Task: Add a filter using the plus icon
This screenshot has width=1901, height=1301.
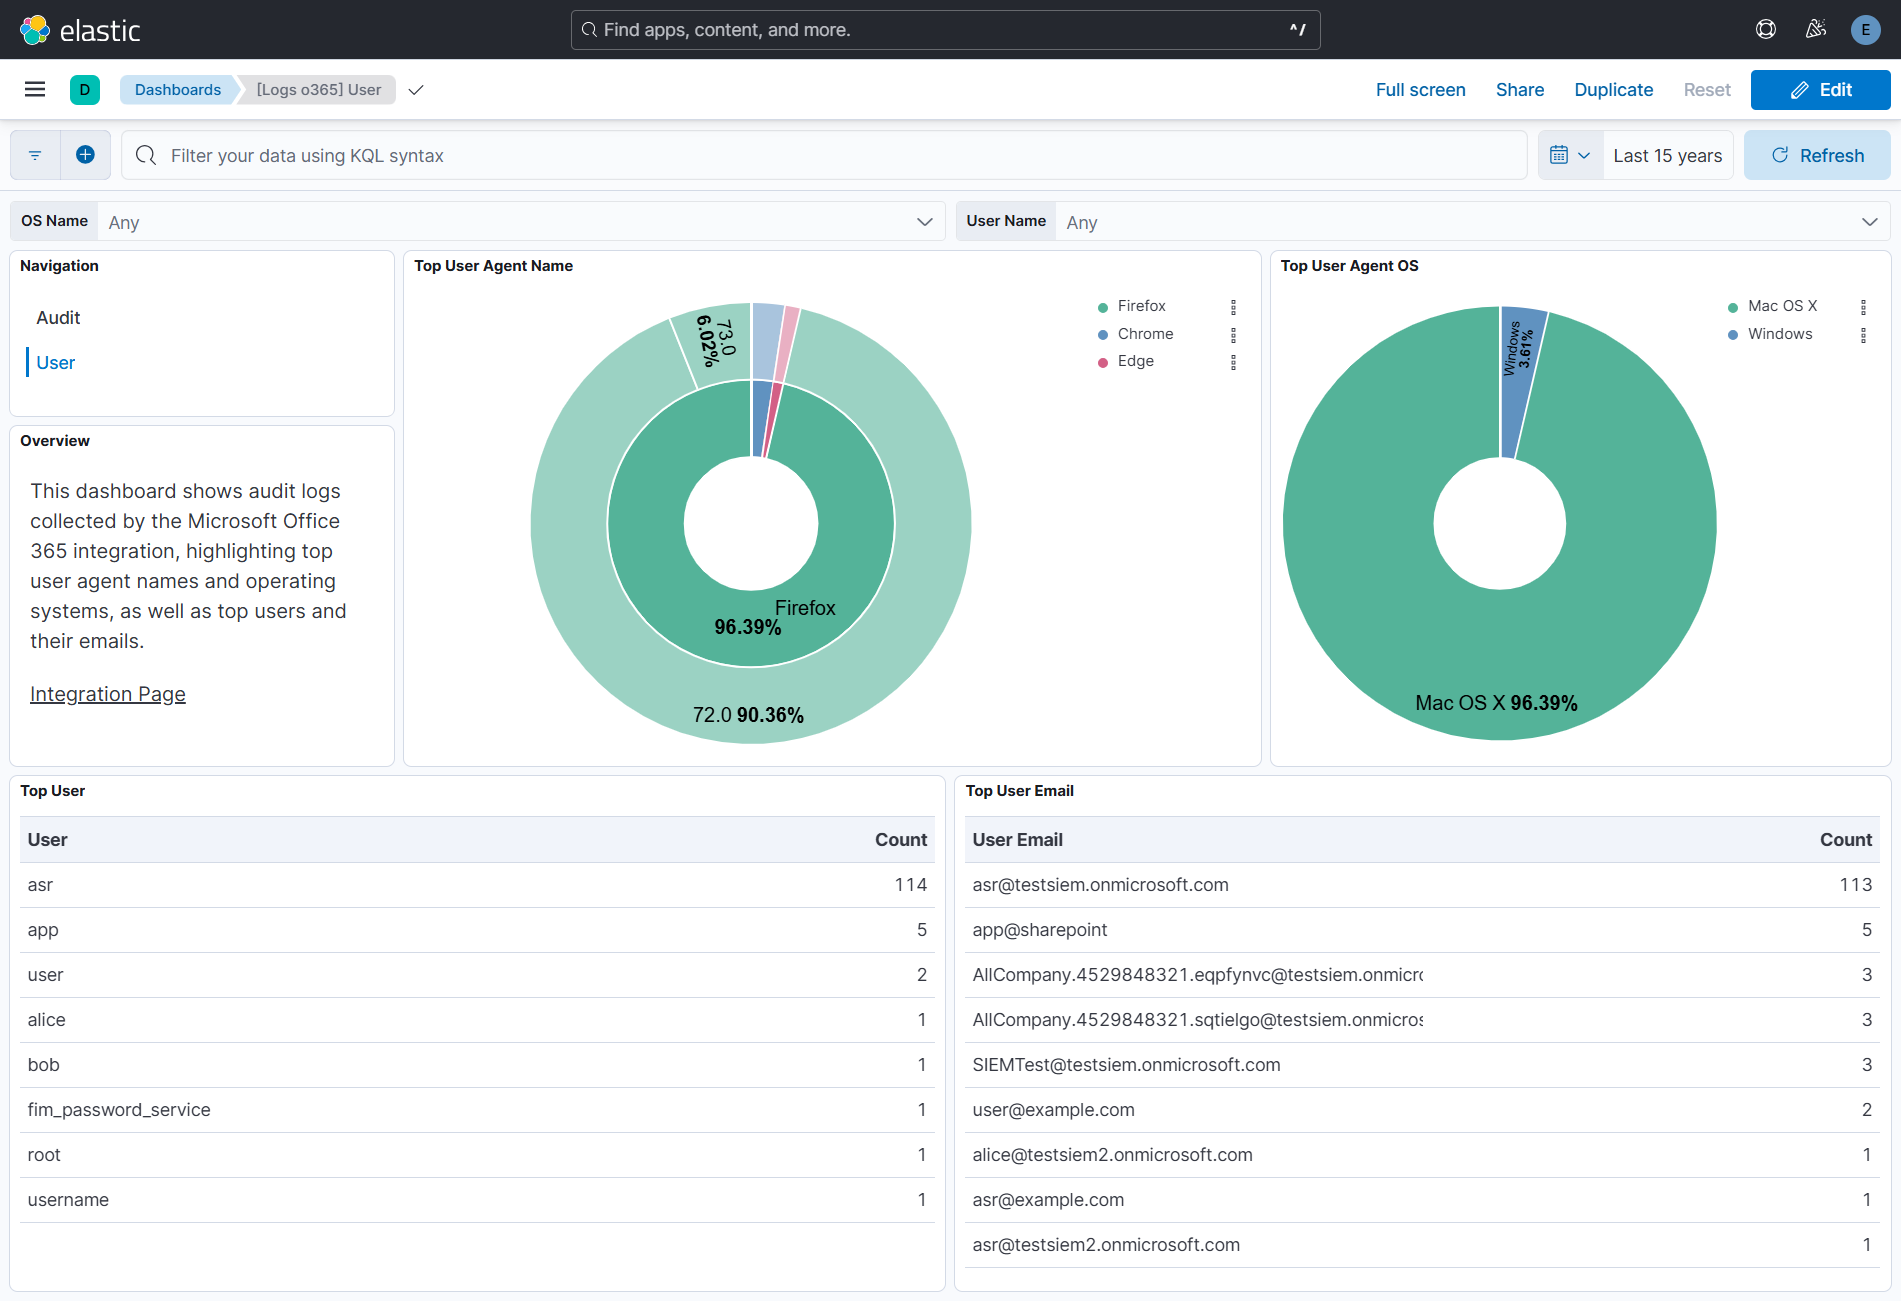Action: click(86, 154)
